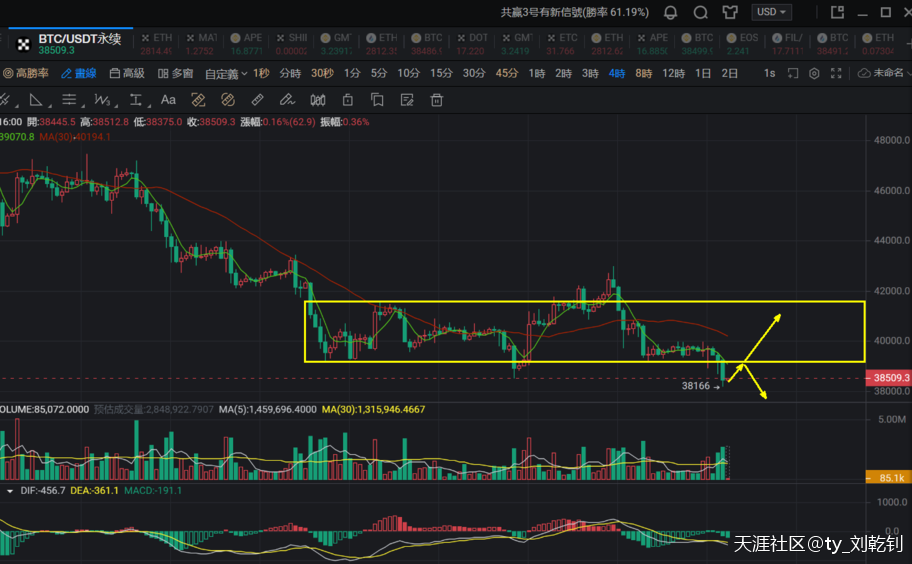Collapse the MACD indicator panel arrow

tap(10, 491)
